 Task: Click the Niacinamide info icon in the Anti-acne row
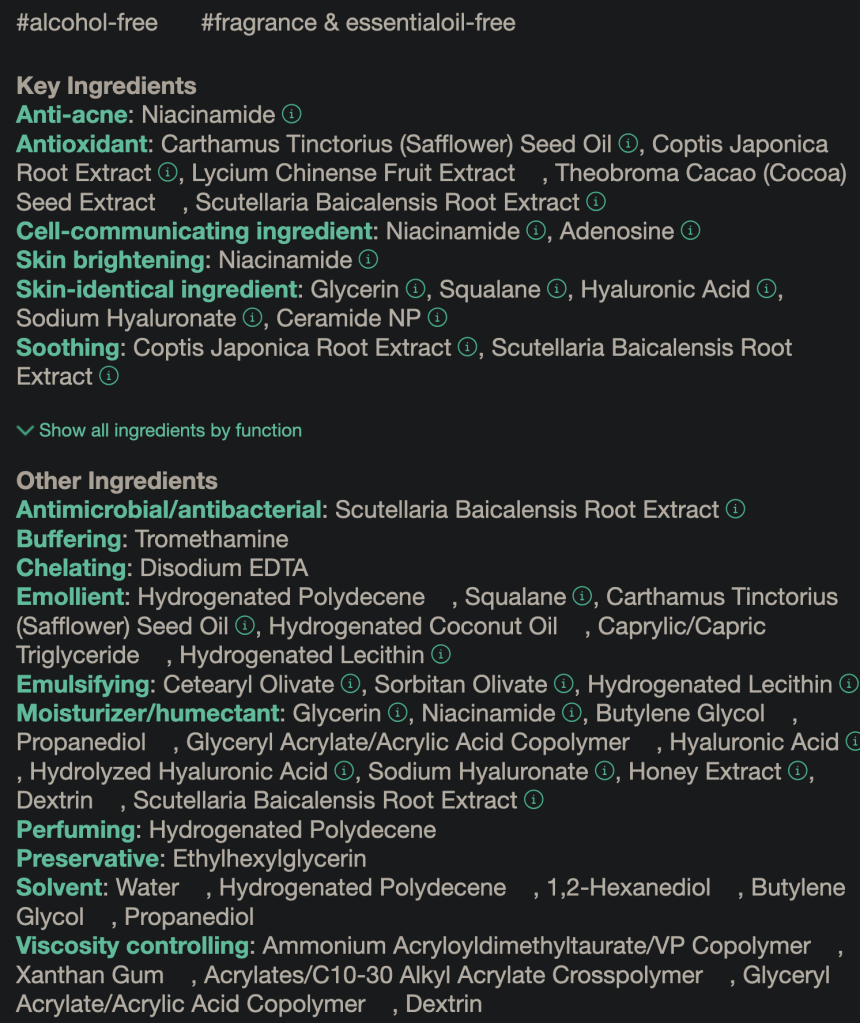click(x=291, y=115)
